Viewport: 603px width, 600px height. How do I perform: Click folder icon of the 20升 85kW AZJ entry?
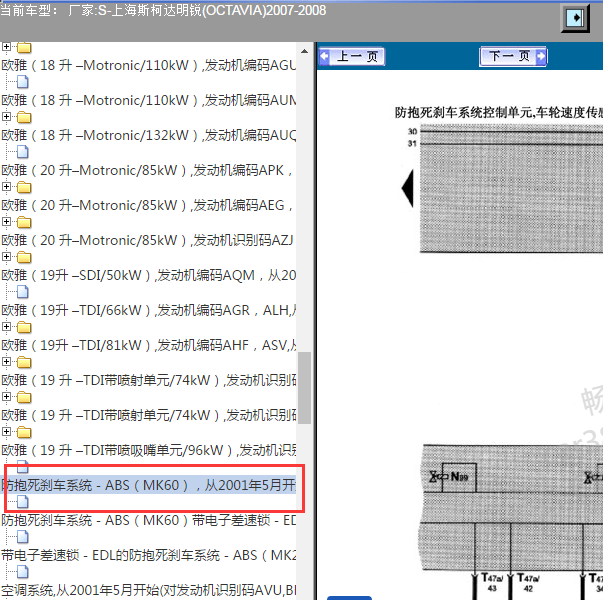(x=24, y=222)
